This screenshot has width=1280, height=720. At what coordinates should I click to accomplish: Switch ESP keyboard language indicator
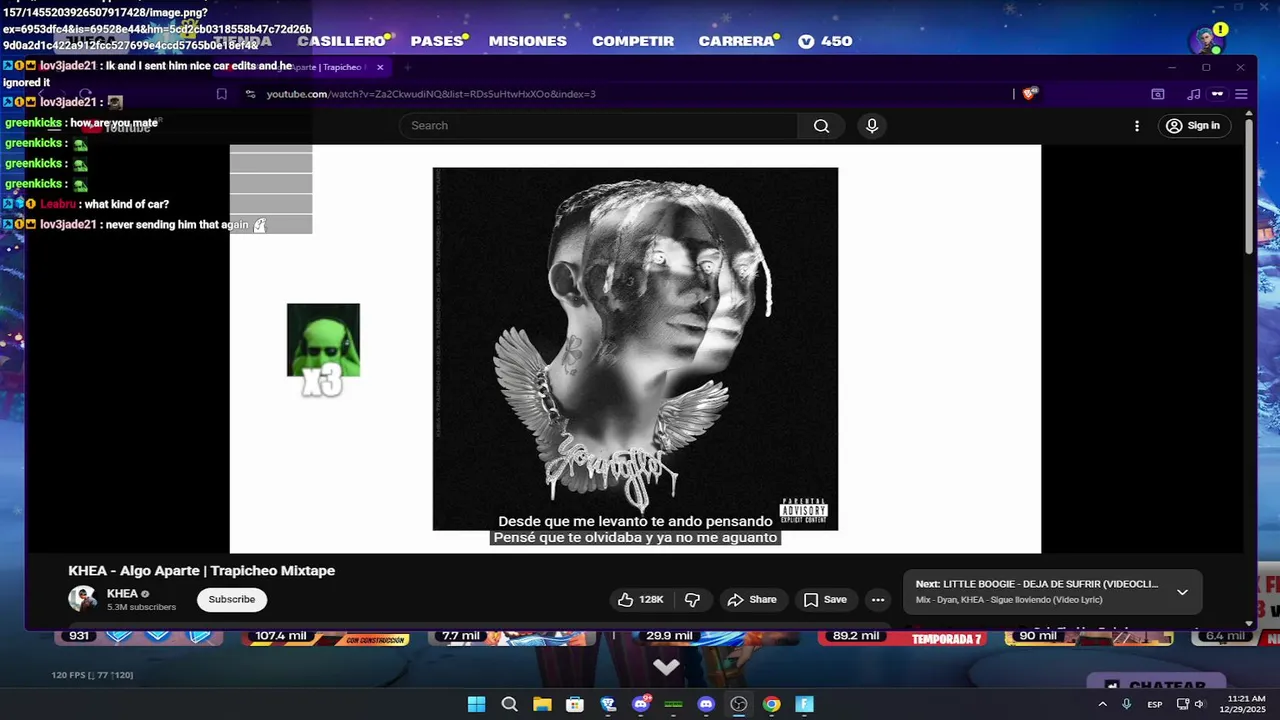pos(1155,705)
